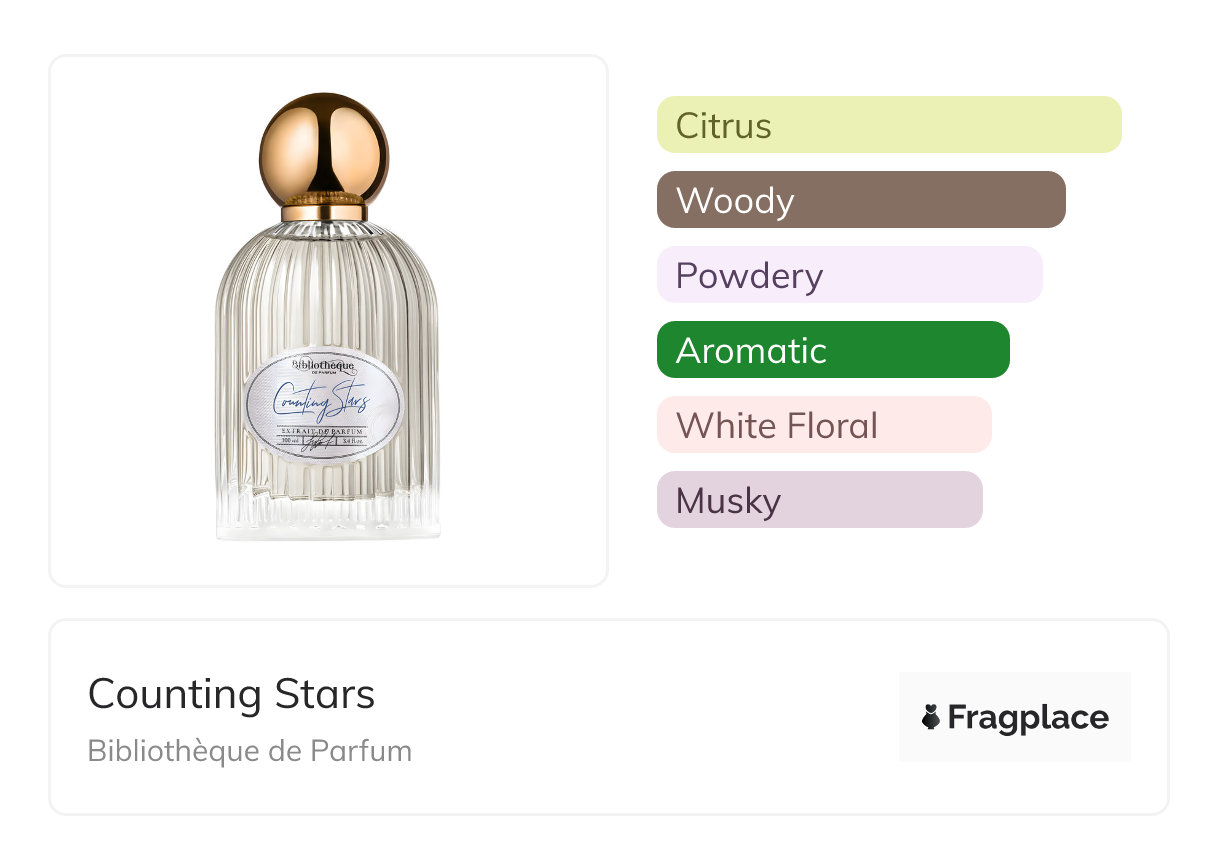This screenshot has height=864, width=1218.
Task: Click the golden spherical bottle cap
Action: click(324, 146)
